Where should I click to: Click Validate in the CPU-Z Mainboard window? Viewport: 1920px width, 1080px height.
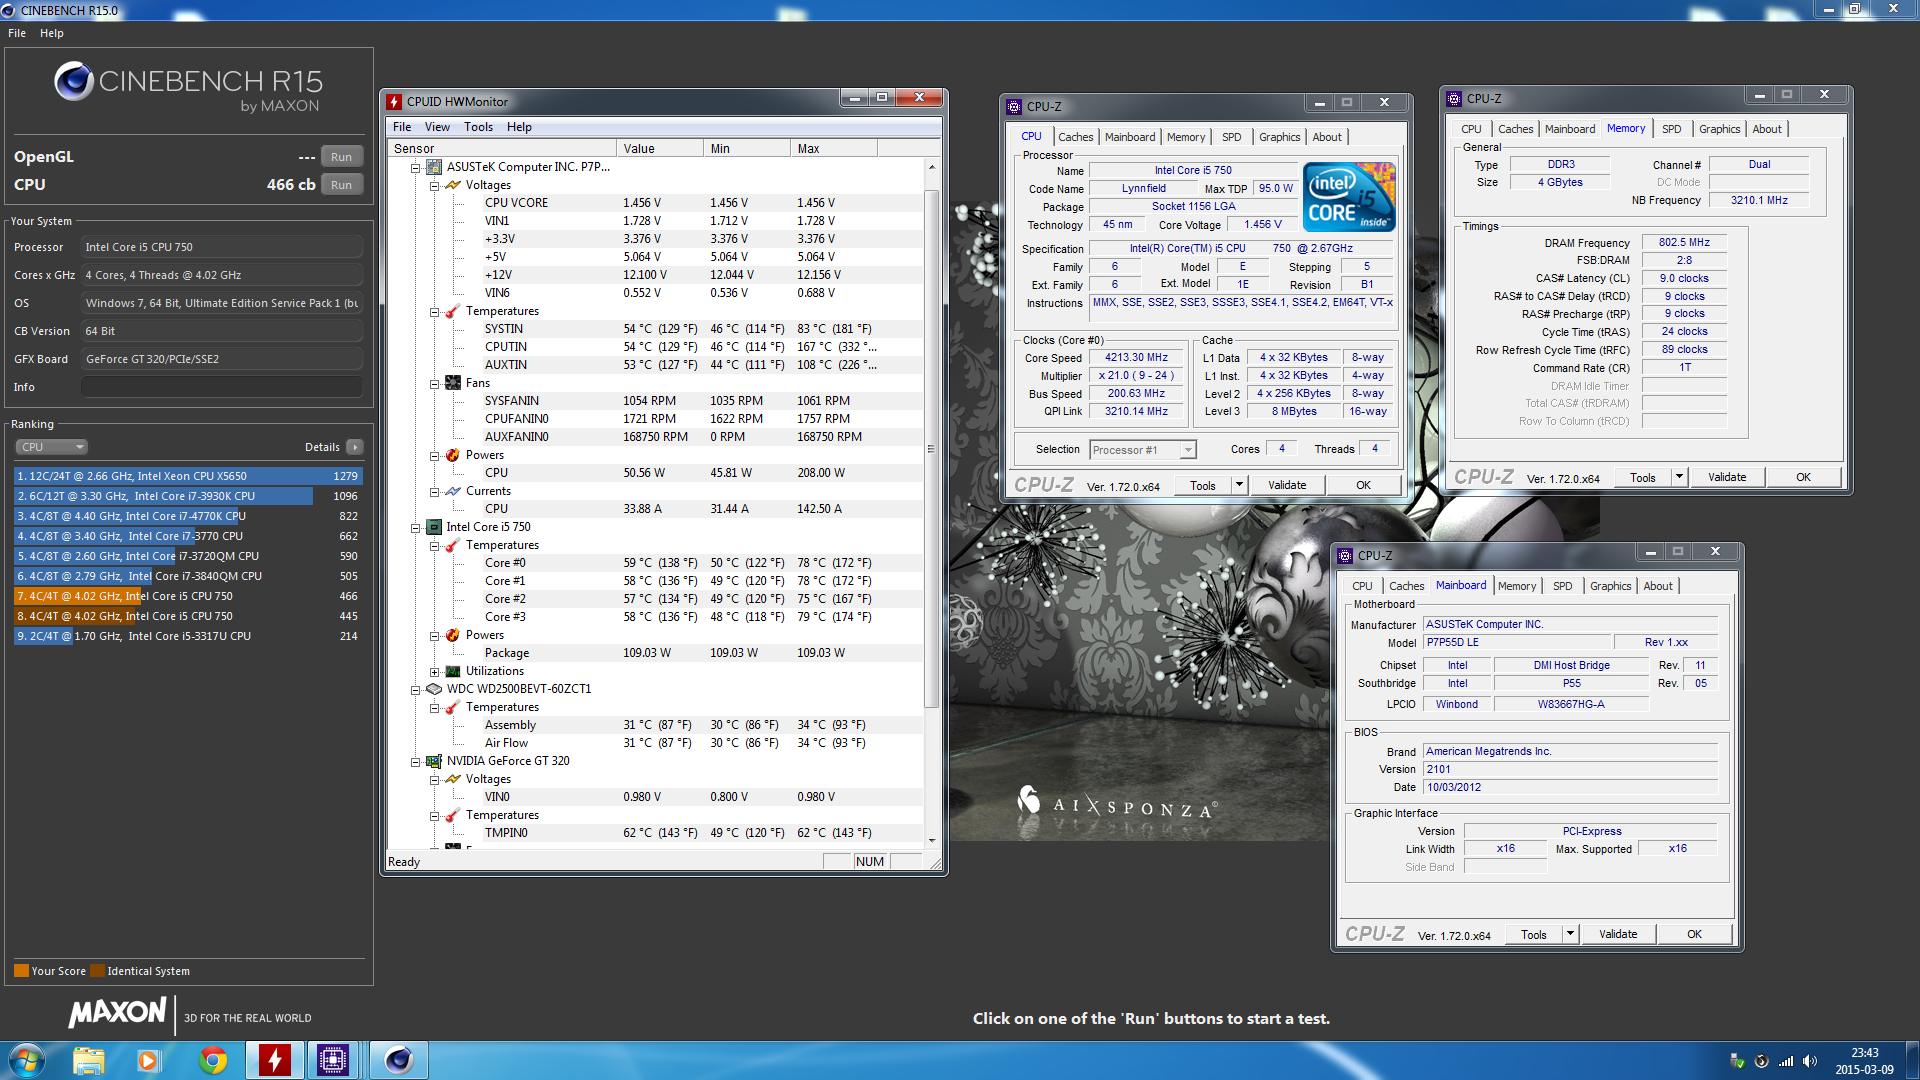(x=1618, y=934)
